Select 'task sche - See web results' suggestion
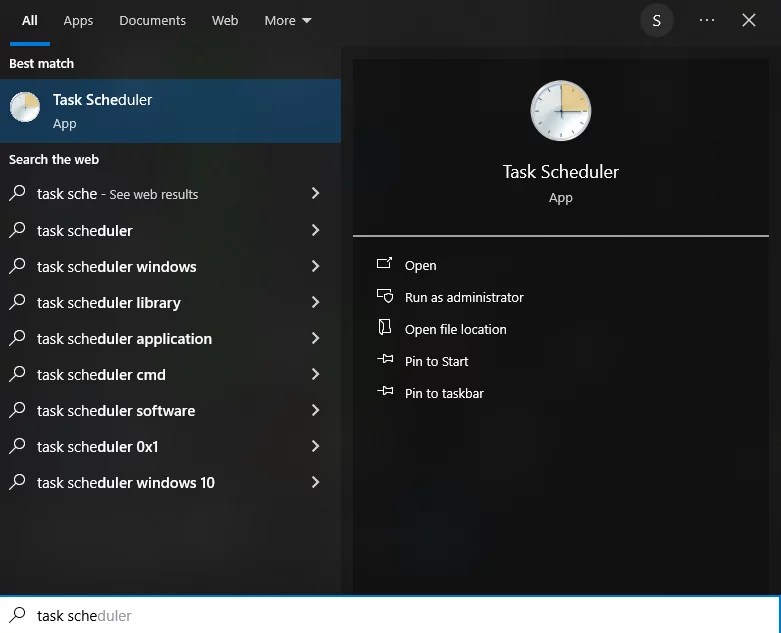 pos(118,194)
